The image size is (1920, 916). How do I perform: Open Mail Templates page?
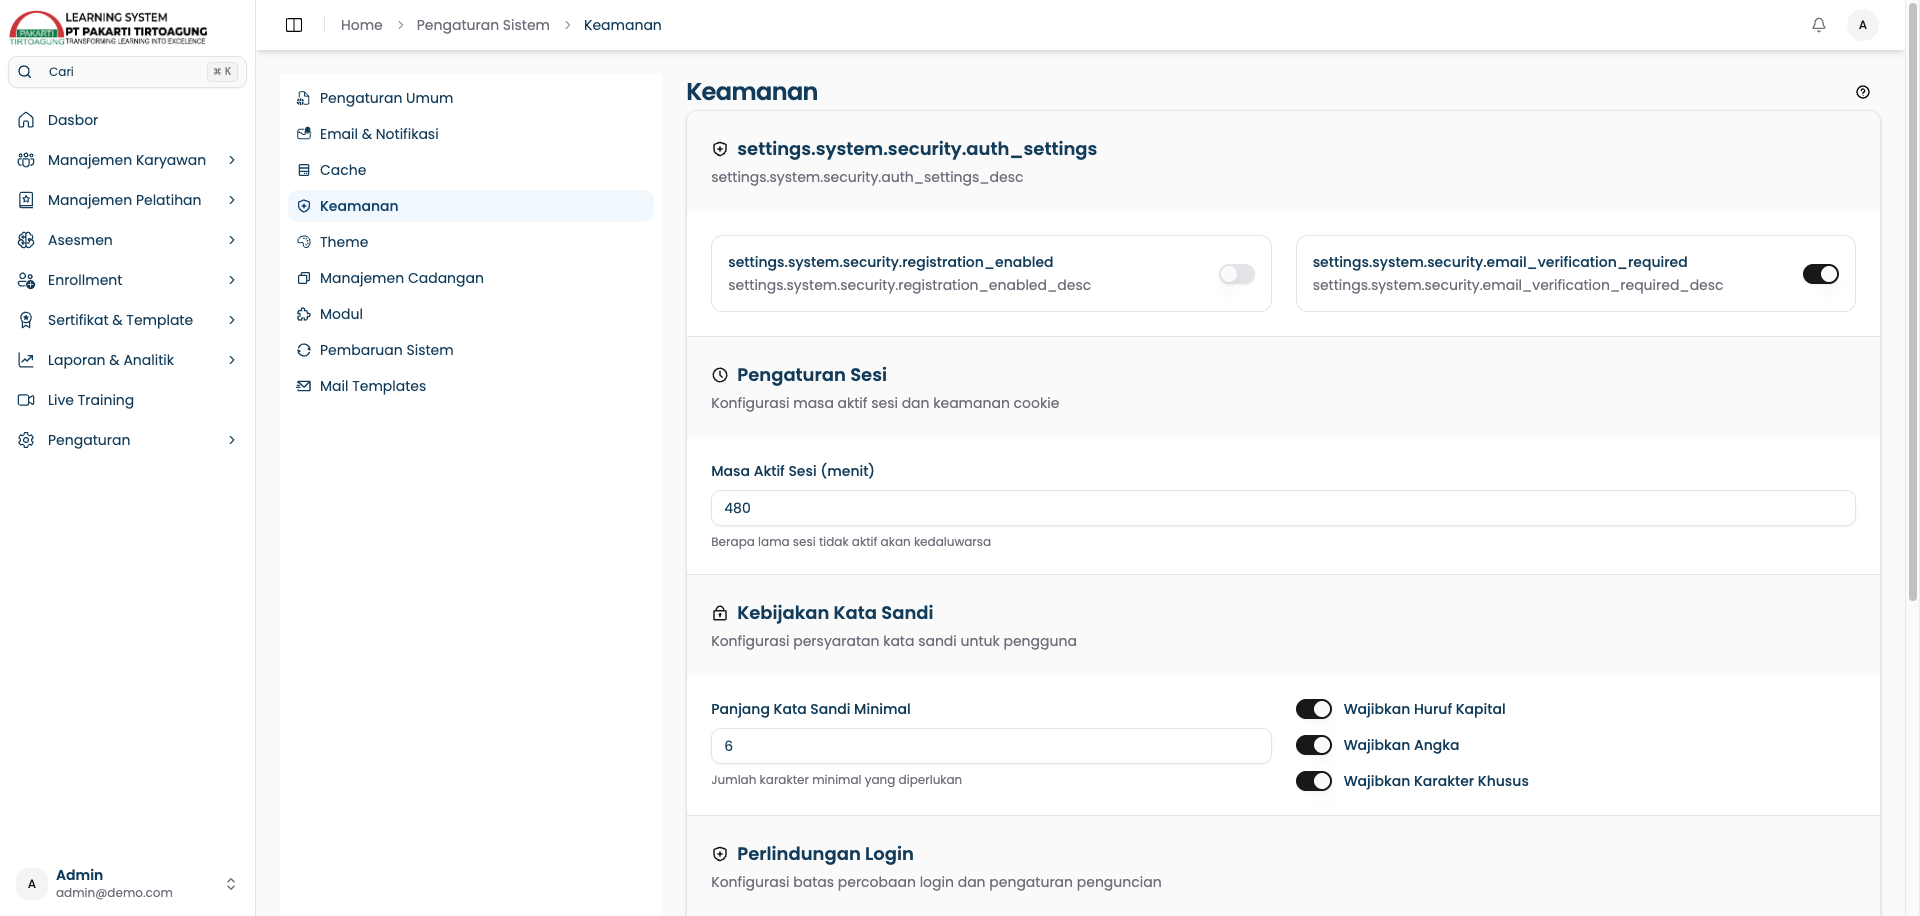[471, 386]
